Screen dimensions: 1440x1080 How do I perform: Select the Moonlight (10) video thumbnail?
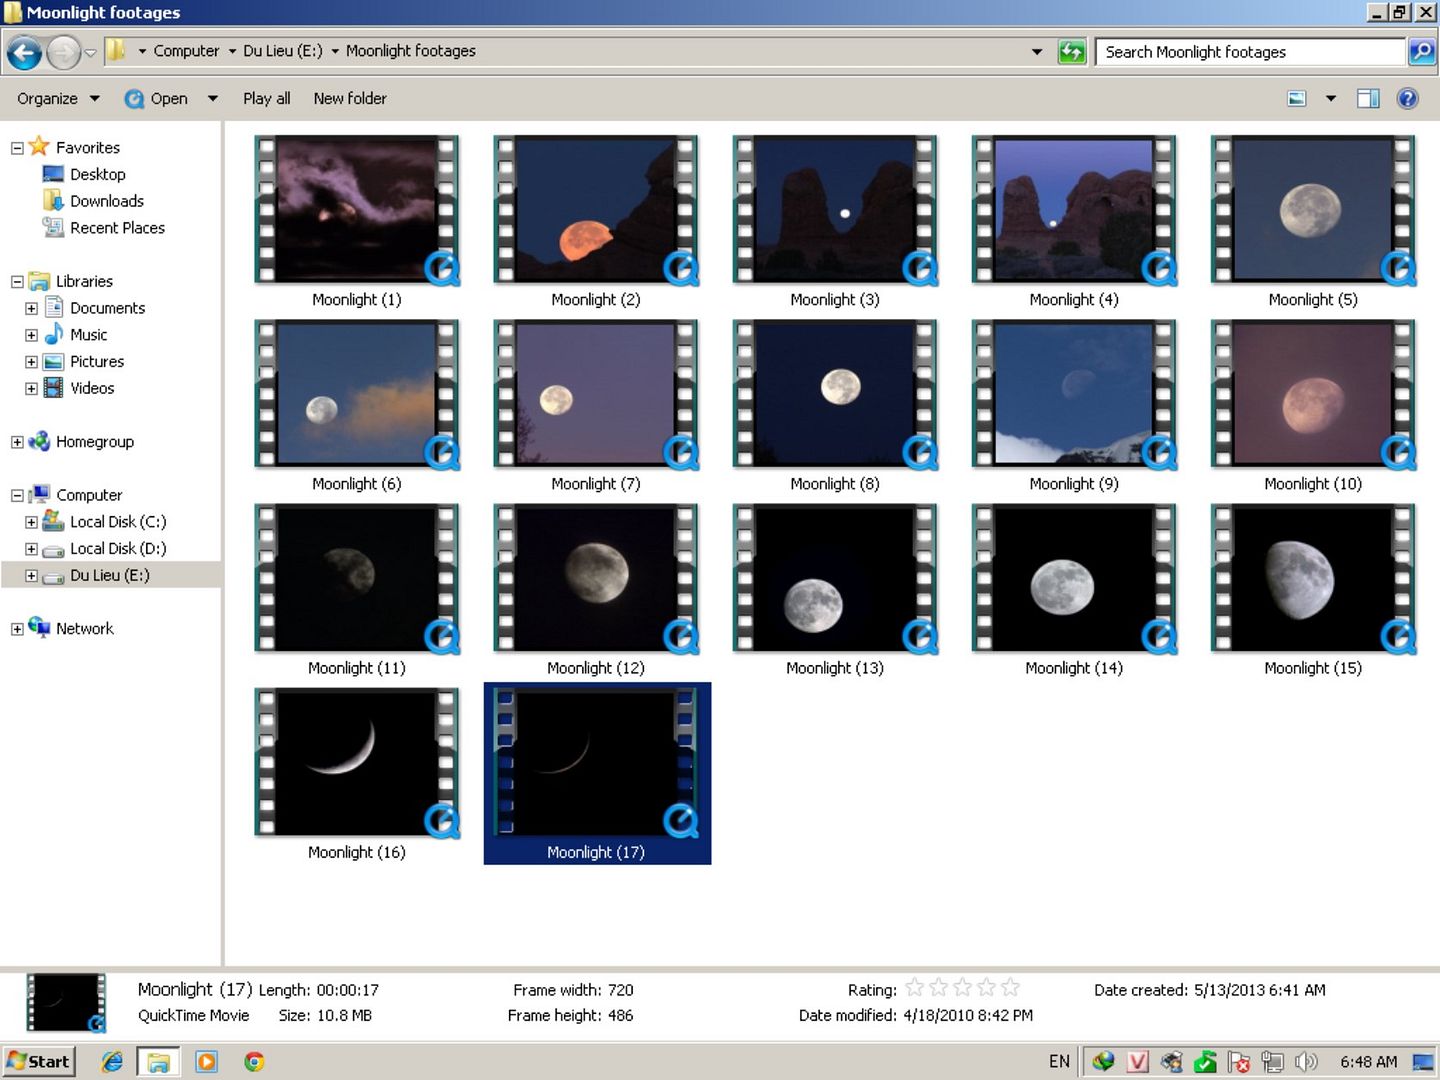tap(1313, 394)
